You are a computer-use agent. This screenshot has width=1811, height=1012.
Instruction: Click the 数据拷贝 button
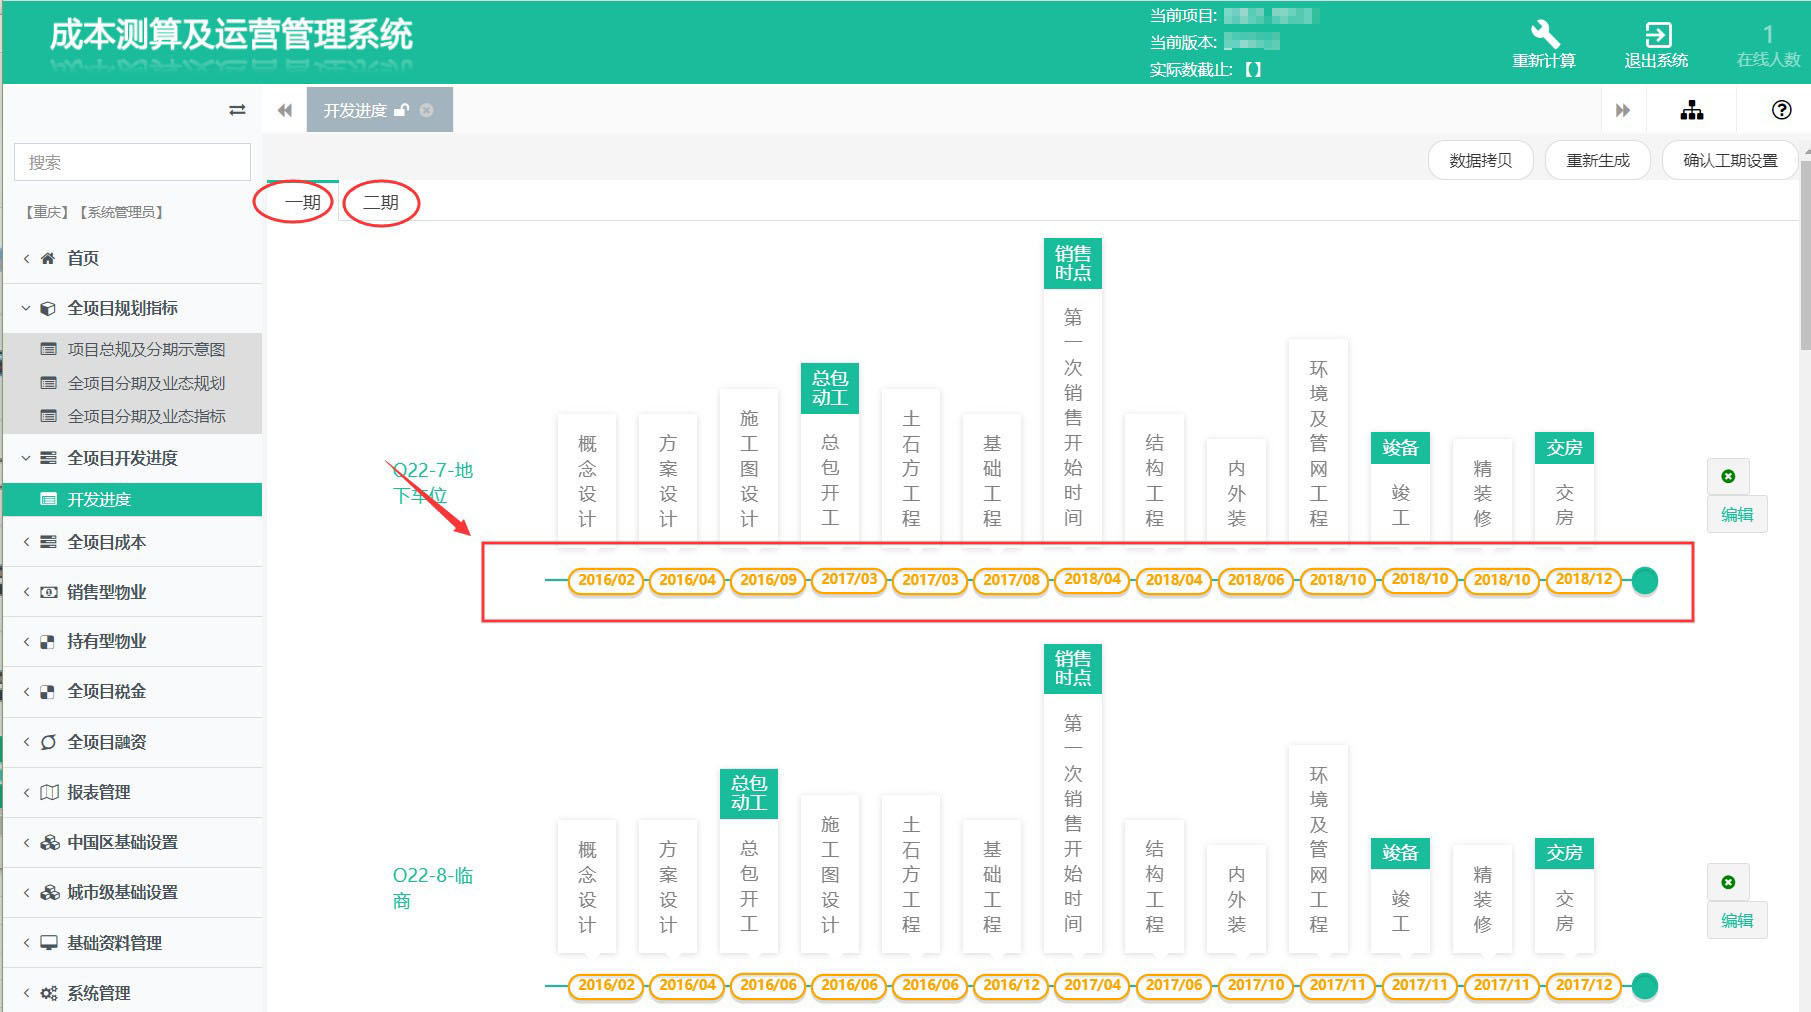click(1480, 160)
